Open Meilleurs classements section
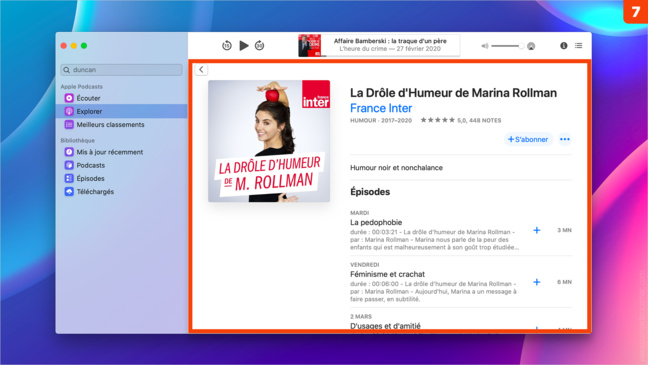Viewport: 648px width, 365px height. tap(122, 124)
